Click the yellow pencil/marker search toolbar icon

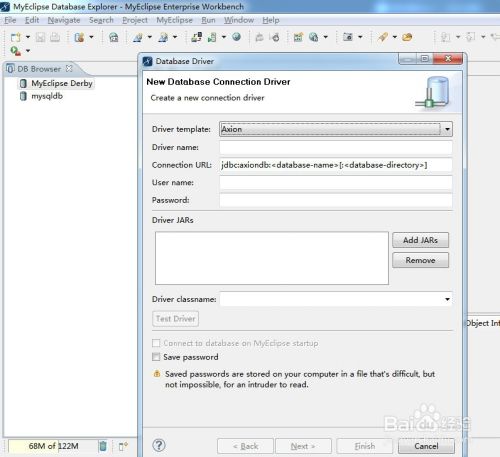point(383,37)
